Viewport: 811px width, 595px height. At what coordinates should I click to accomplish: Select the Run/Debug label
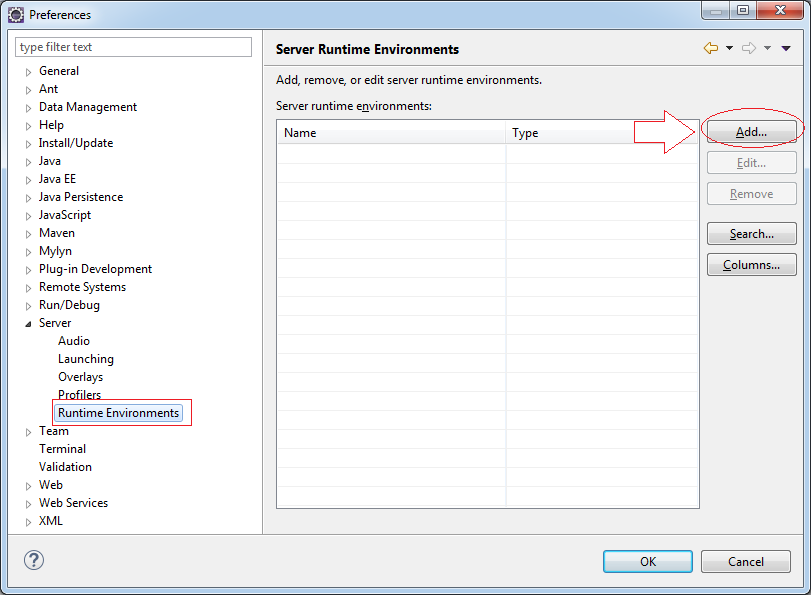tap(69, 305)
